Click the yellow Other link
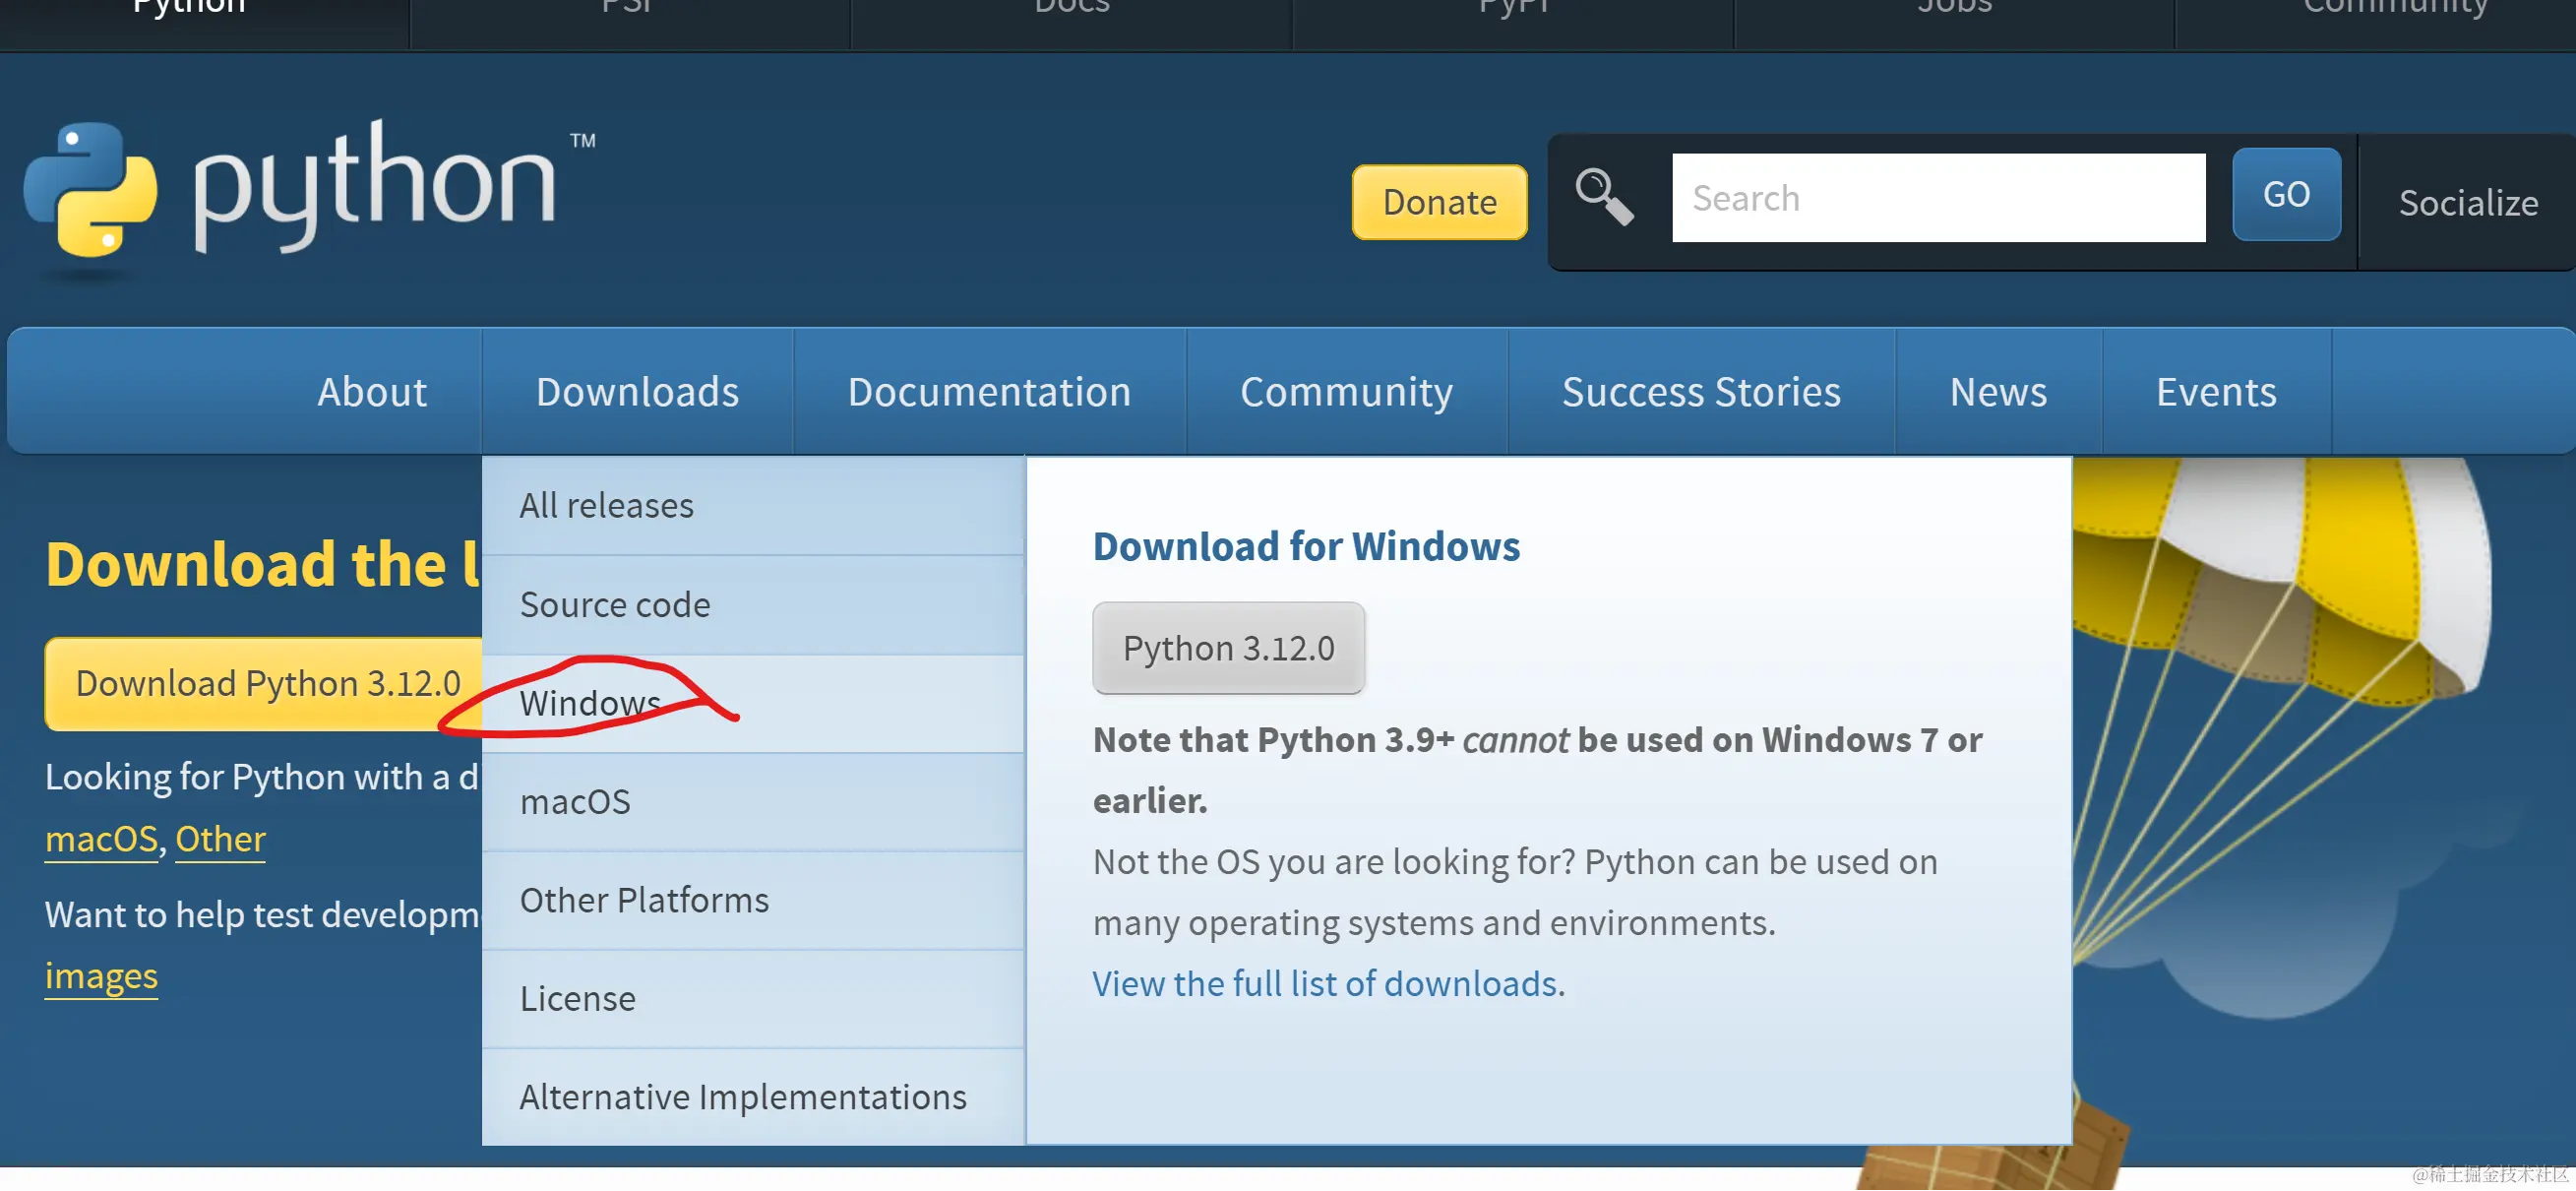2576x1191 pixels. pos(220,839)
